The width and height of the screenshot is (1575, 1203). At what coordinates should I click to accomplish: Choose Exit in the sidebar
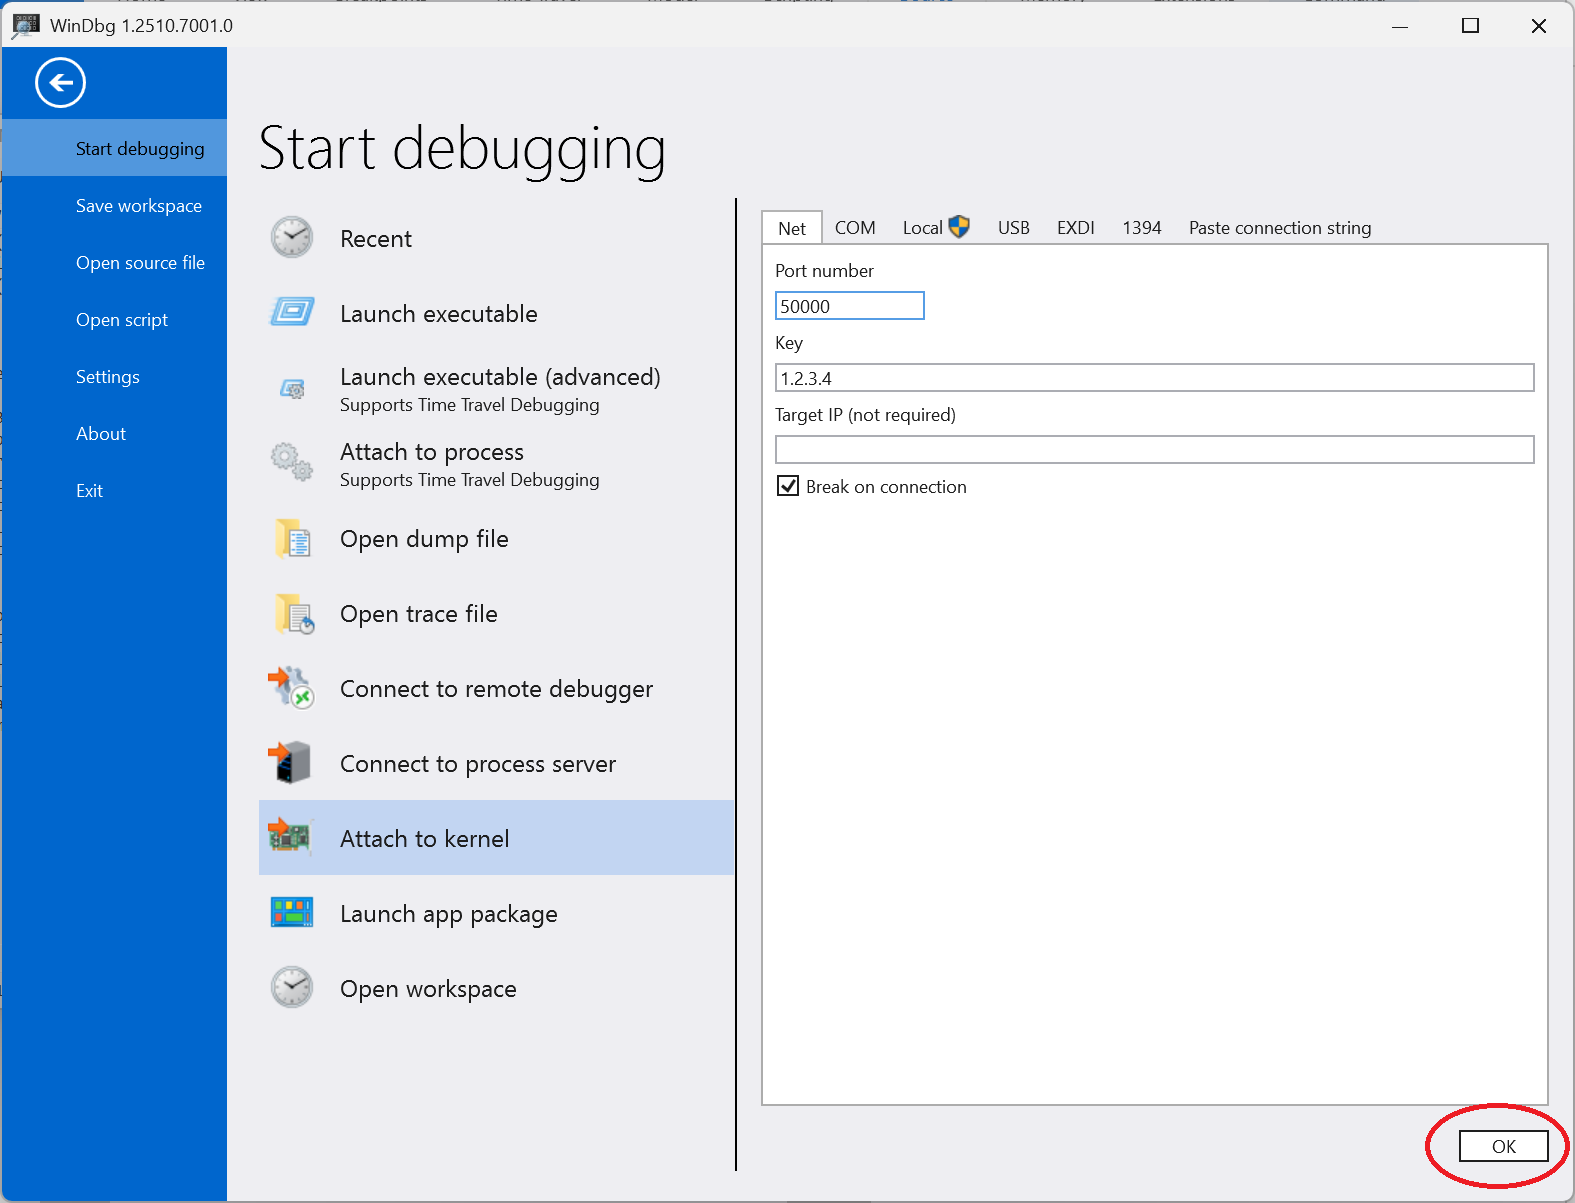point(115,490)
